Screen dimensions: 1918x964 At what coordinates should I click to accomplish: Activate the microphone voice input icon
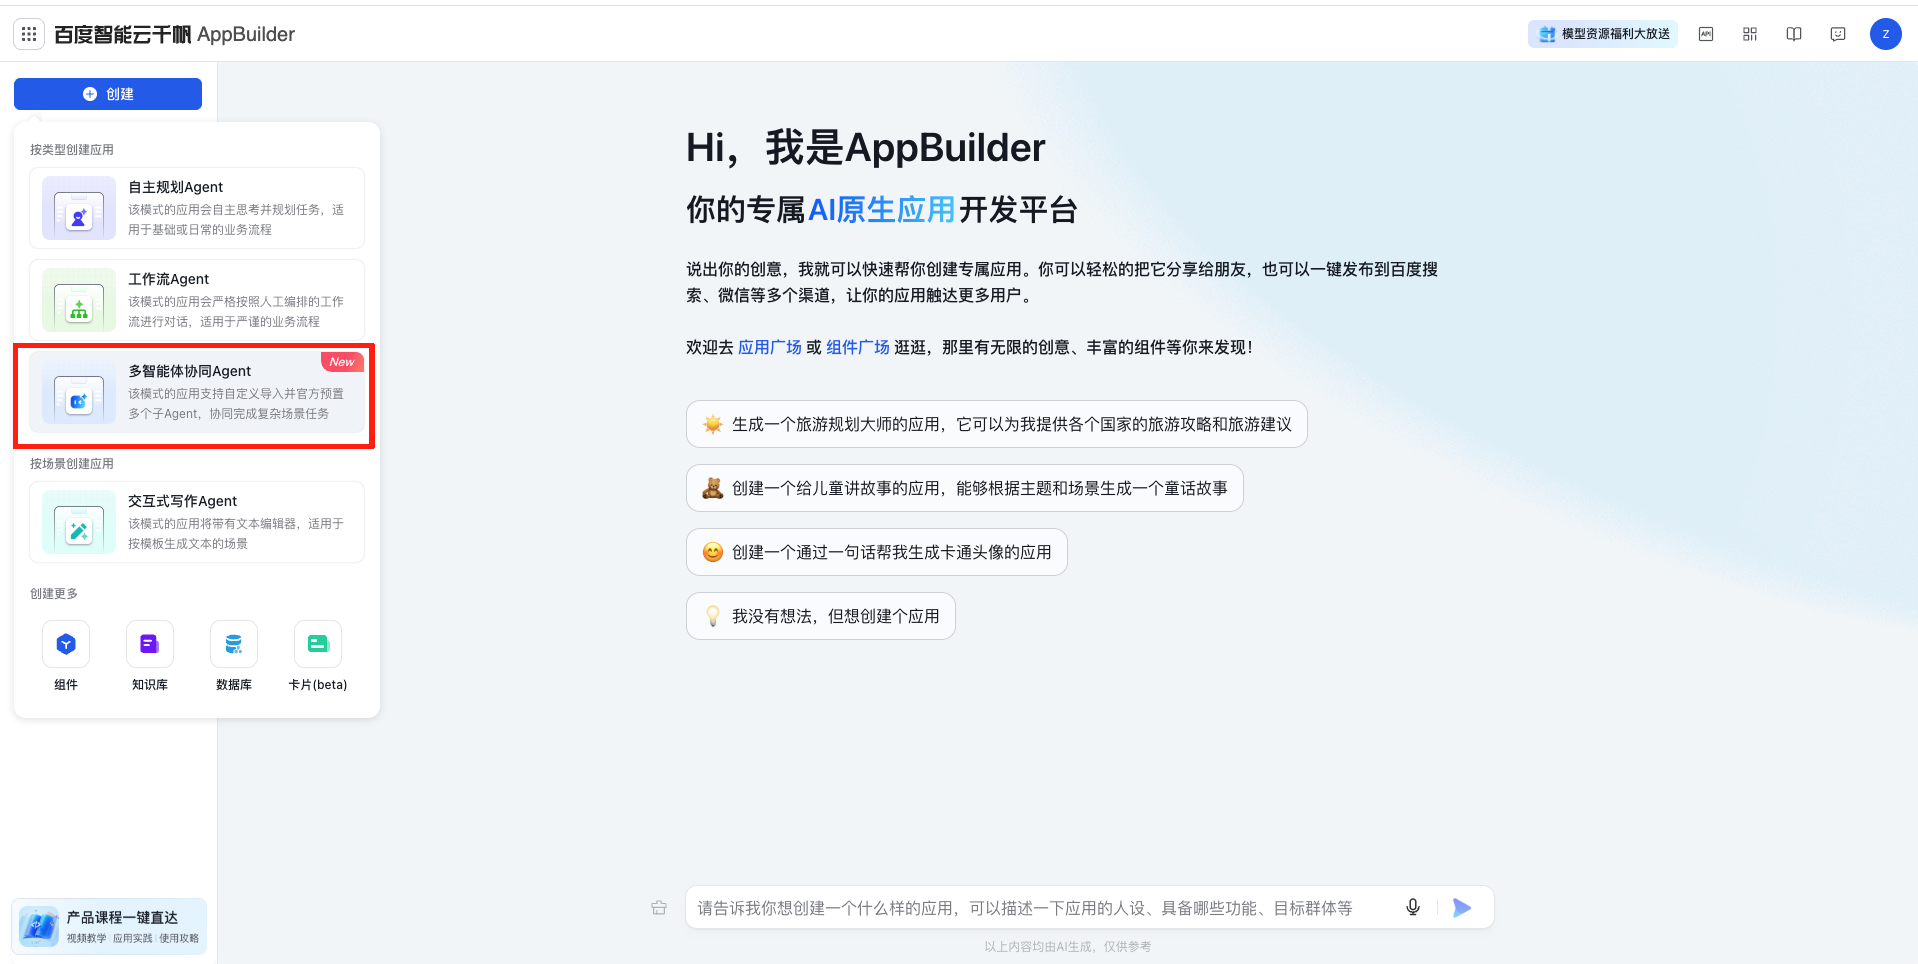(x=1413, y=908)
